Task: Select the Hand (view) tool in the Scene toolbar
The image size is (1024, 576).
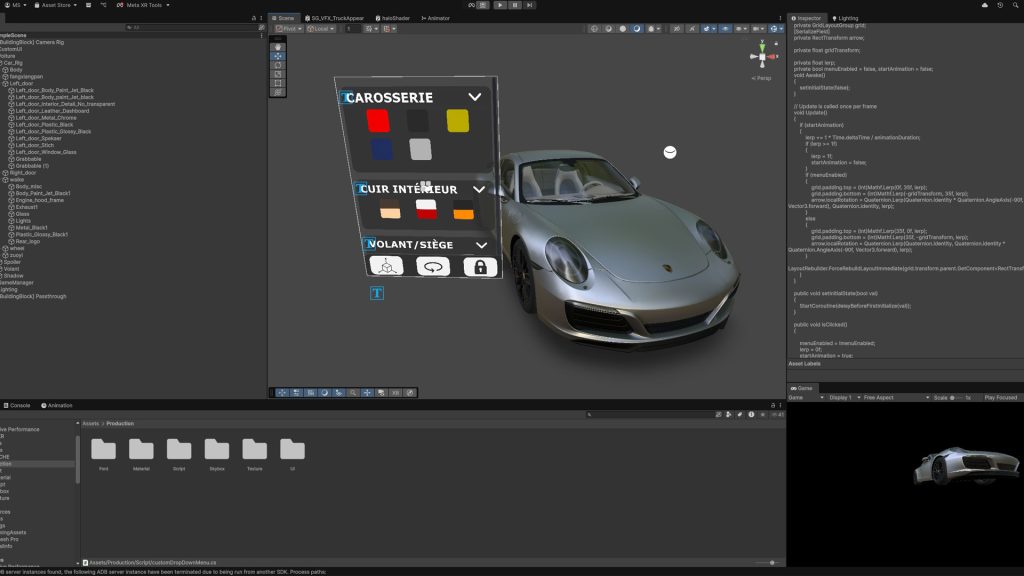Action: pyautogui.click(x=278, y=47)
